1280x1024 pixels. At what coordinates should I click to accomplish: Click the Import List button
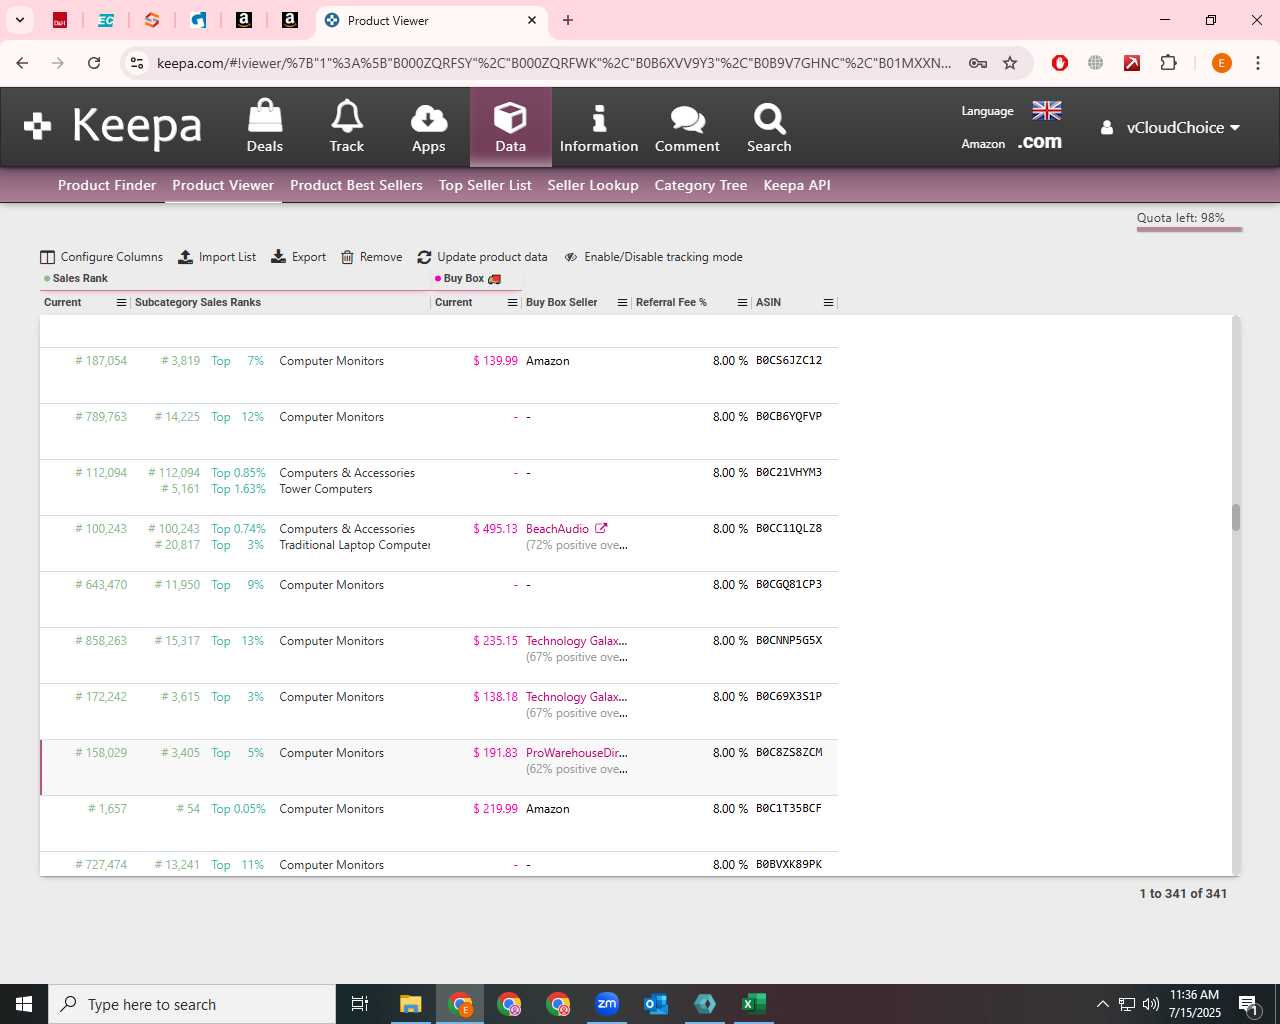217,257
